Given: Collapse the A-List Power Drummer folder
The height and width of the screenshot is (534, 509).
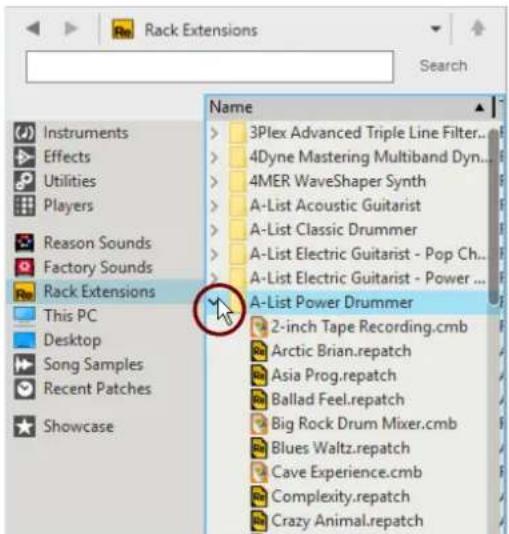Looking at the screenshot, I should (x=214, y=302).
